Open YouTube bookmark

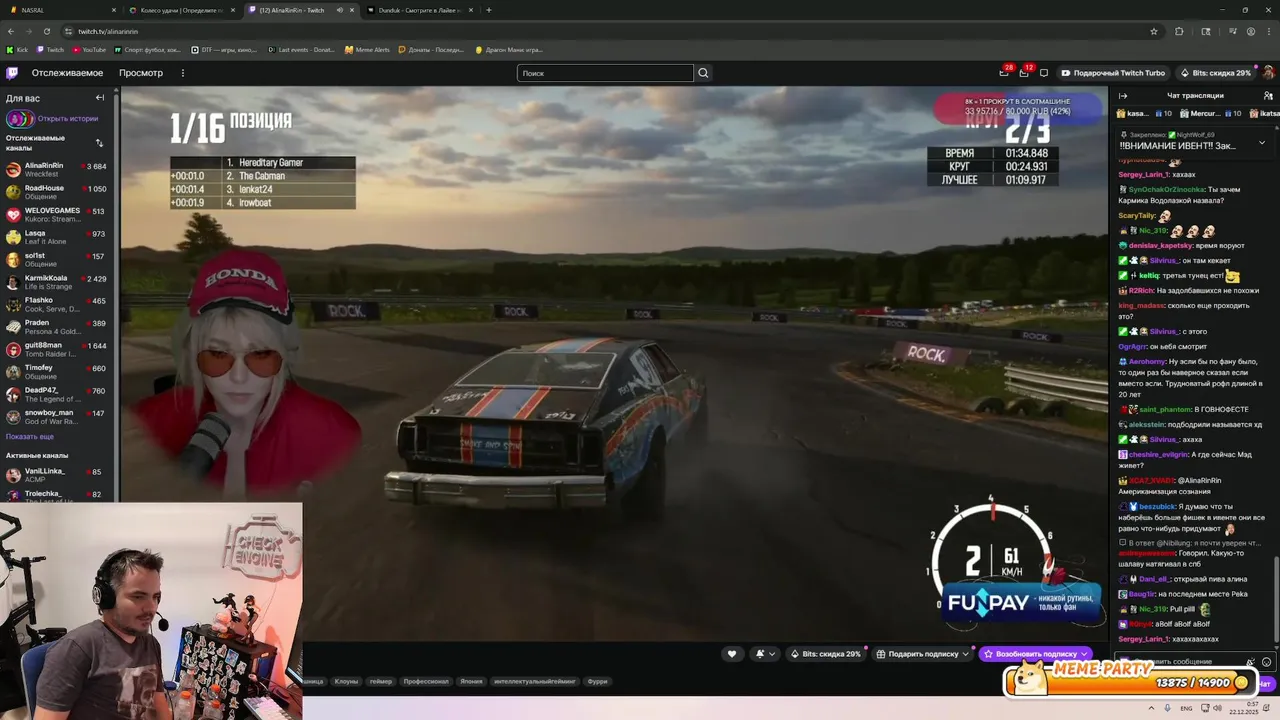pyautogui.click(x=89, y=49)
